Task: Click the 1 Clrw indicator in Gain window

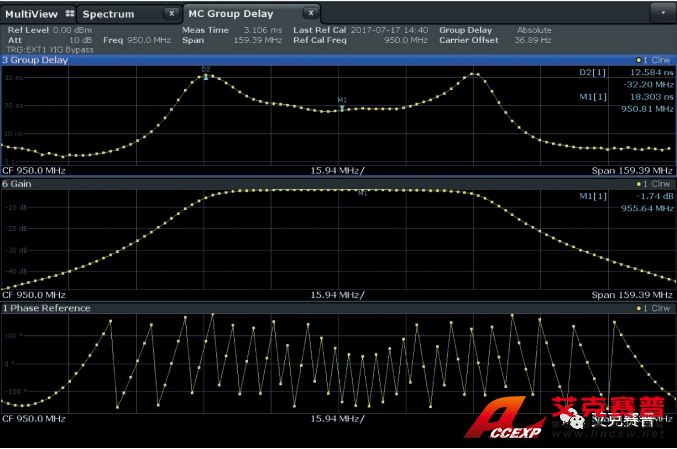Action: point(654,184)
